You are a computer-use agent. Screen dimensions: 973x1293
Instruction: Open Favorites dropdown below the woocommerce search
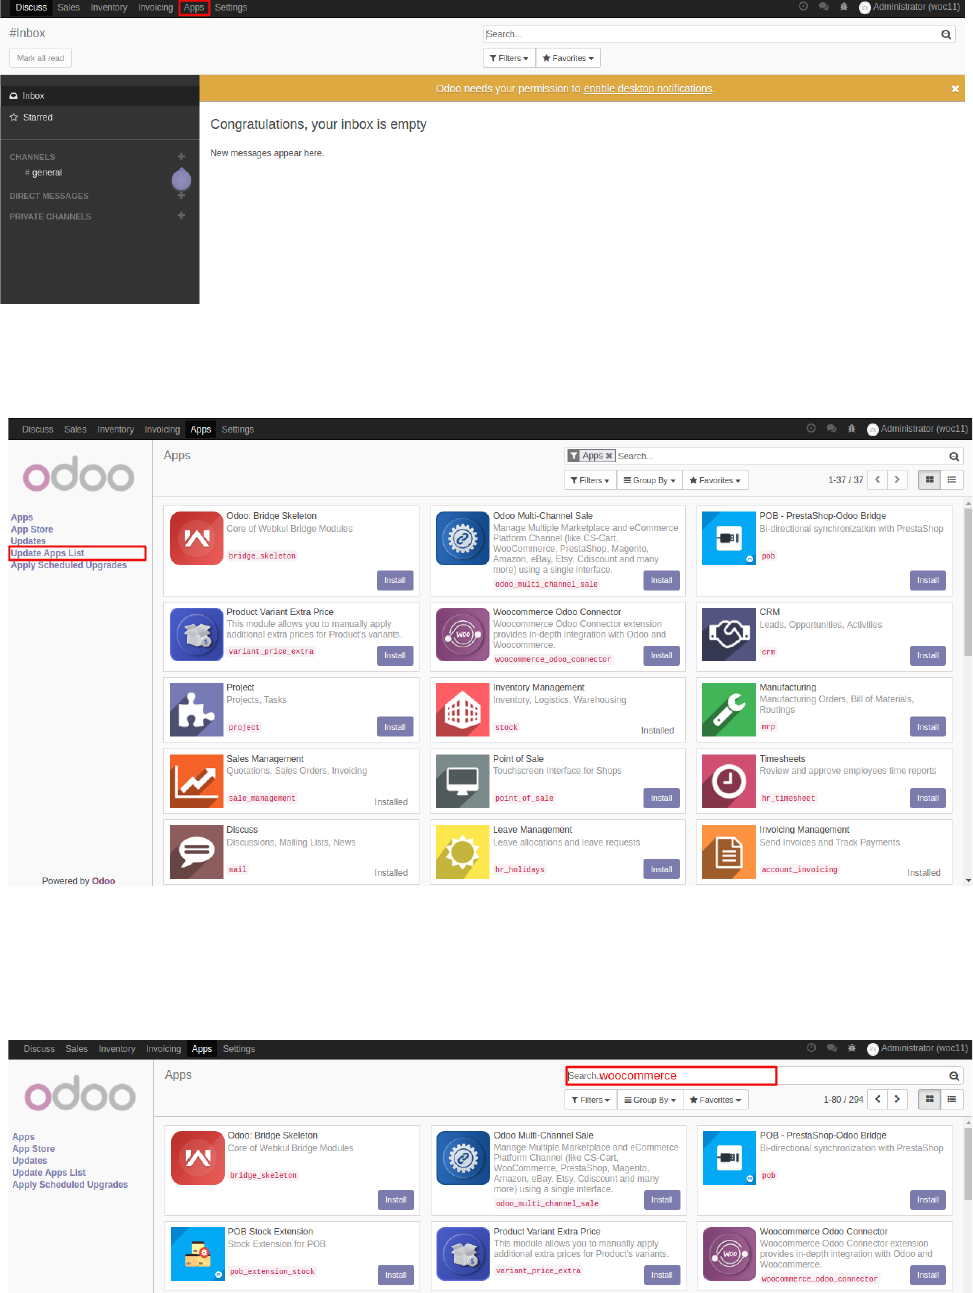pyautogui.click(x=715, y=1100)
